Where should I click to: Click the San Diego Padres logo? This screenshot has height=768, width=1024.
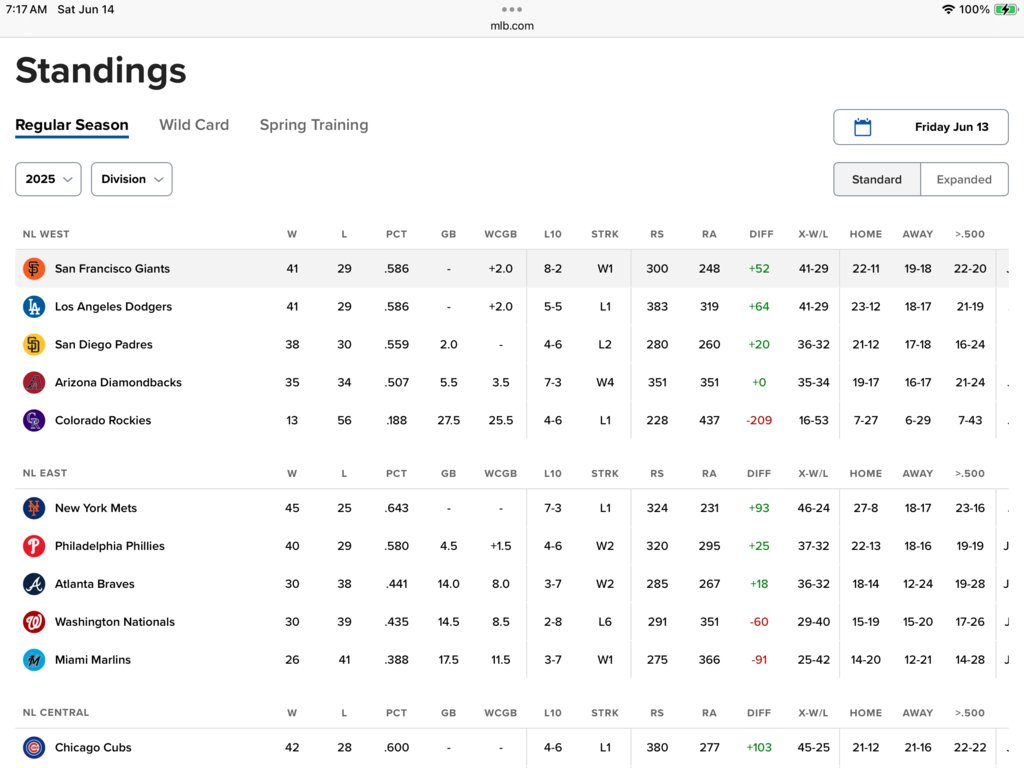(x=34, y=344)
